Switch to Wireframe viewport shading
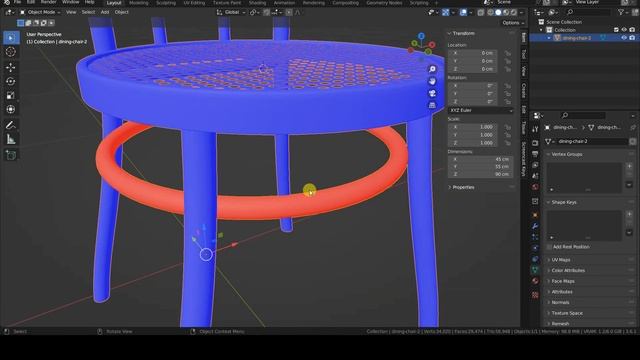 pos(491,13)
